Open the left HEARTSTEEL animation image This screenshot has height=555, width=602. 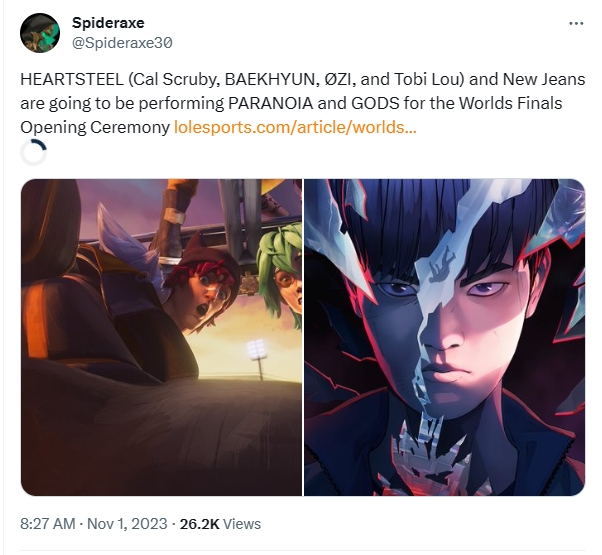pyautogui.click(x=161, y=337)
